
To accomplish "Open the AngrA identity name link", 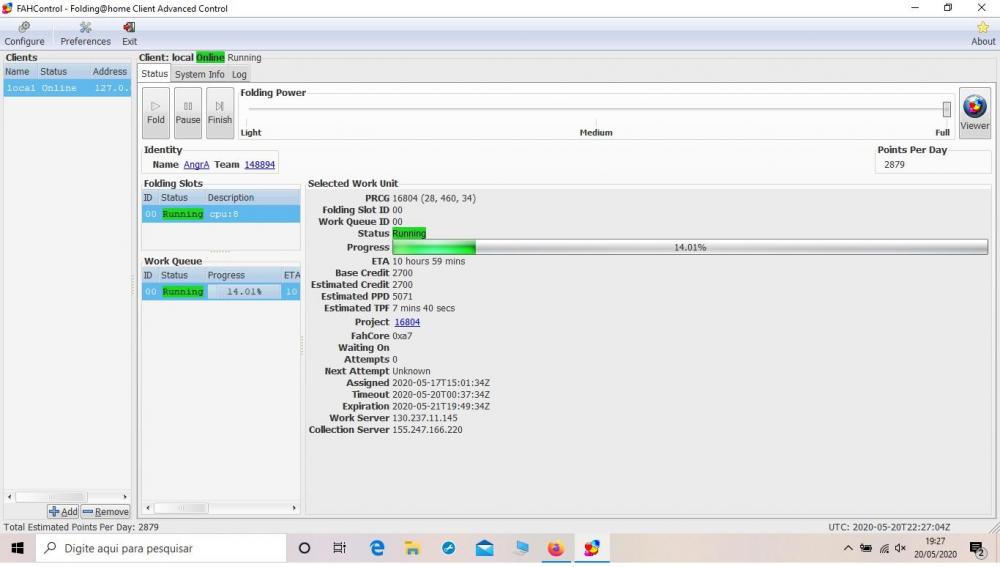I will click(x=196, y=165).
